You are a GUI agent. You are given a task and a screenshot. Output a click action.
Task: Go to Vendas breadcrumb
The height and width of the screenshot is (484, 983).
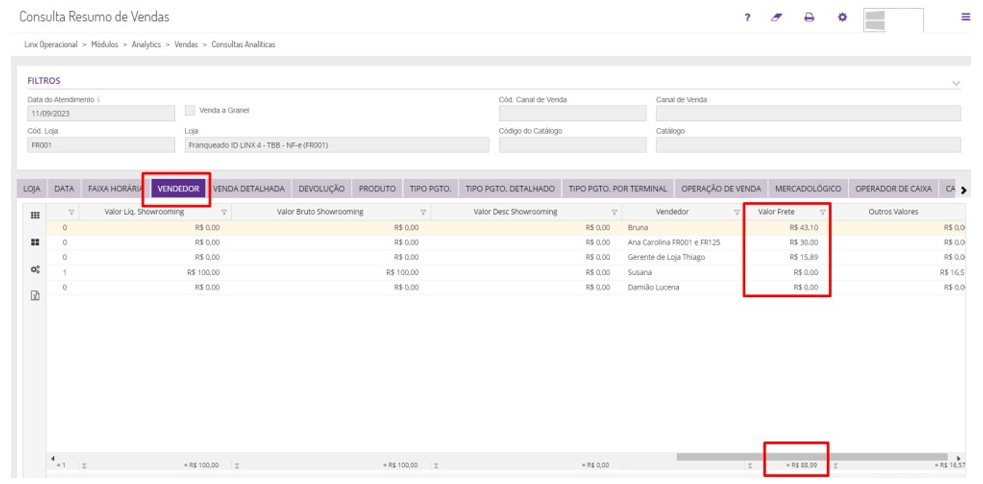186,45
